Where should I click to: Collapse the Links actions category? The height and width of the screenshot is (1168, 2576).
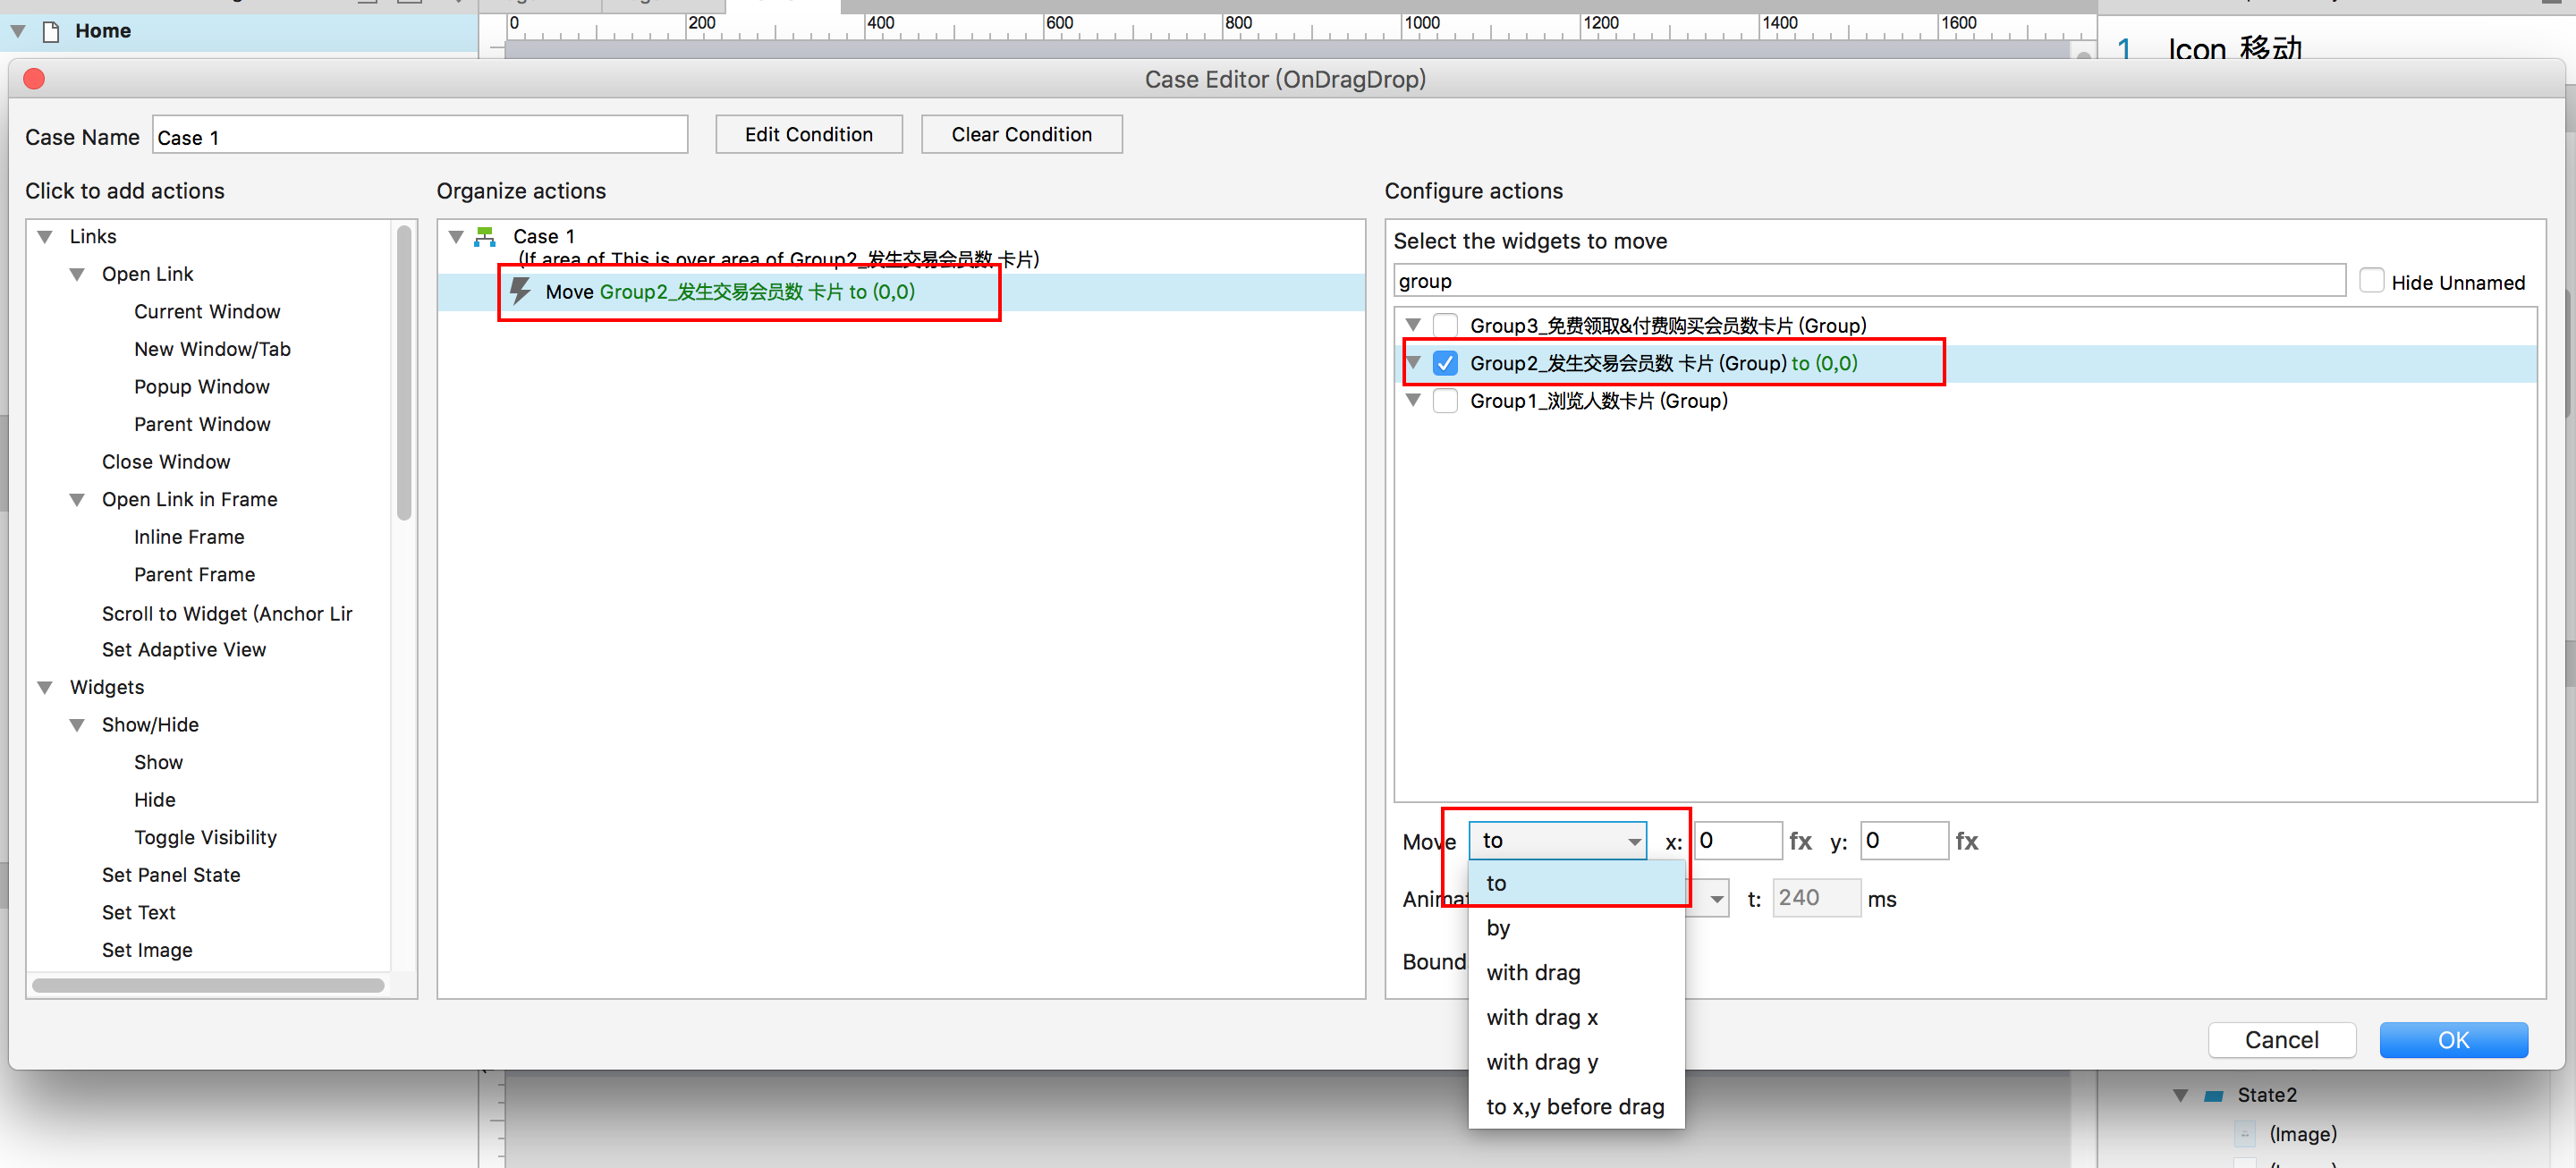45,237
